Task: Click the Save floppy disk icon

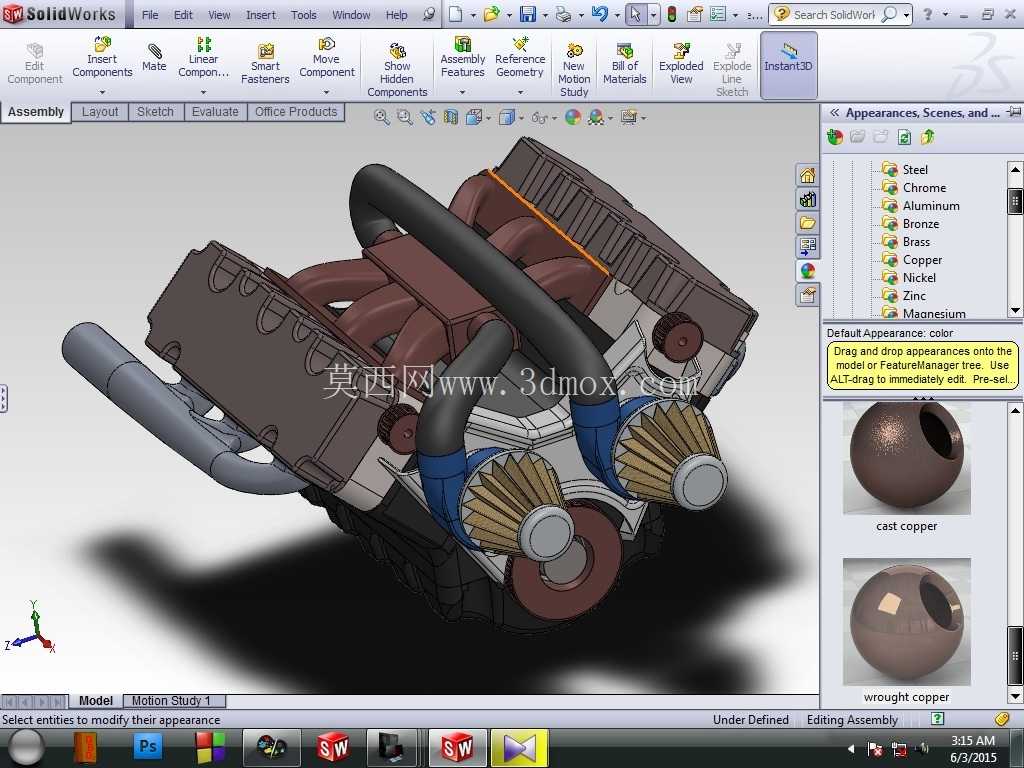Action: pos(528,14)
